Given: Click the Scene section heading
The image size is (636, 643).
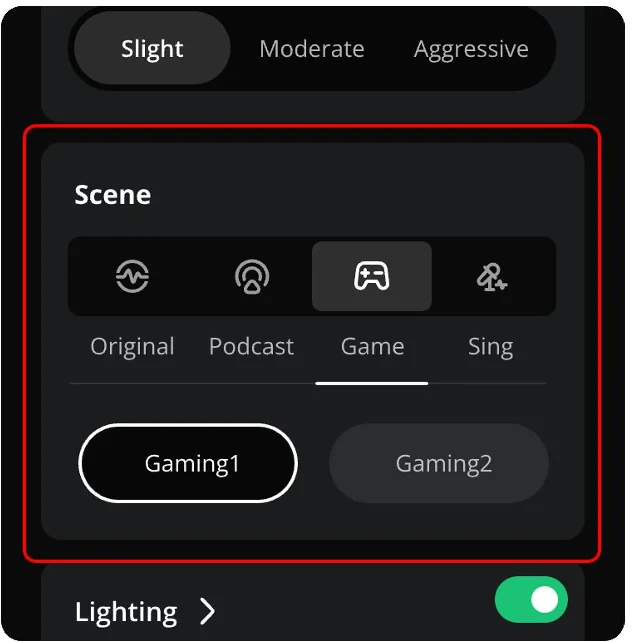Looking at the screenshot, I should (x=112, y=194).
